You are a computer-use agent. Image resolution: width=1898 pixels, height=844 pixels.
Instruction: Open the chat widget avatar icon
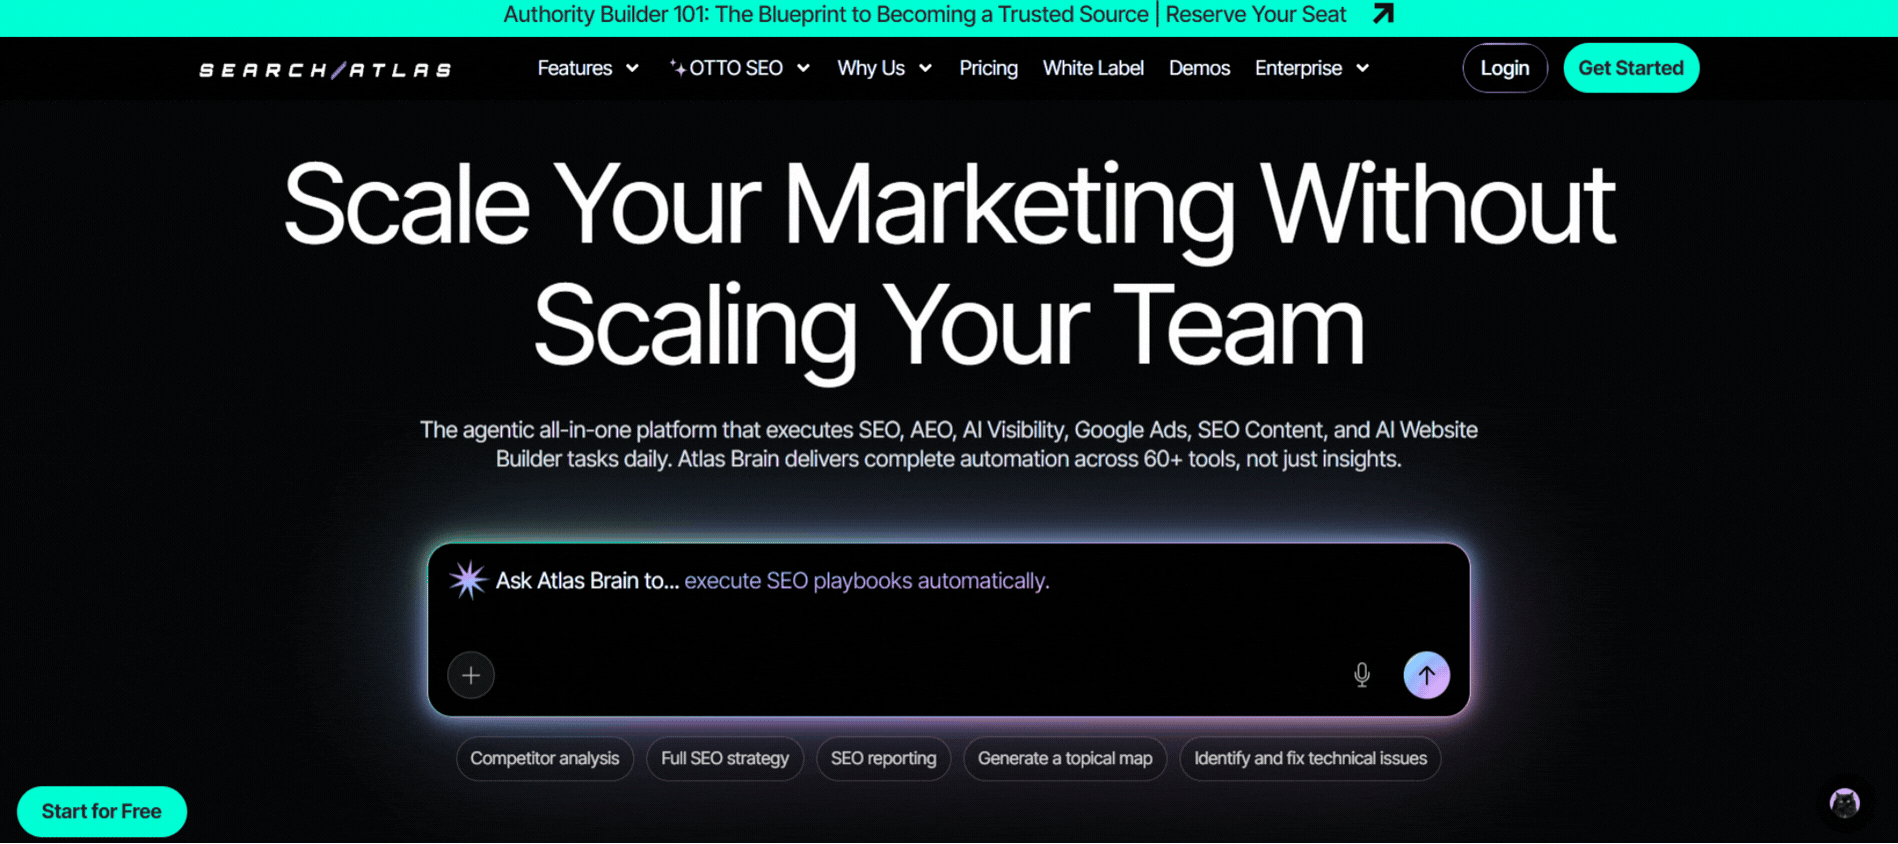coord(1844,803)
